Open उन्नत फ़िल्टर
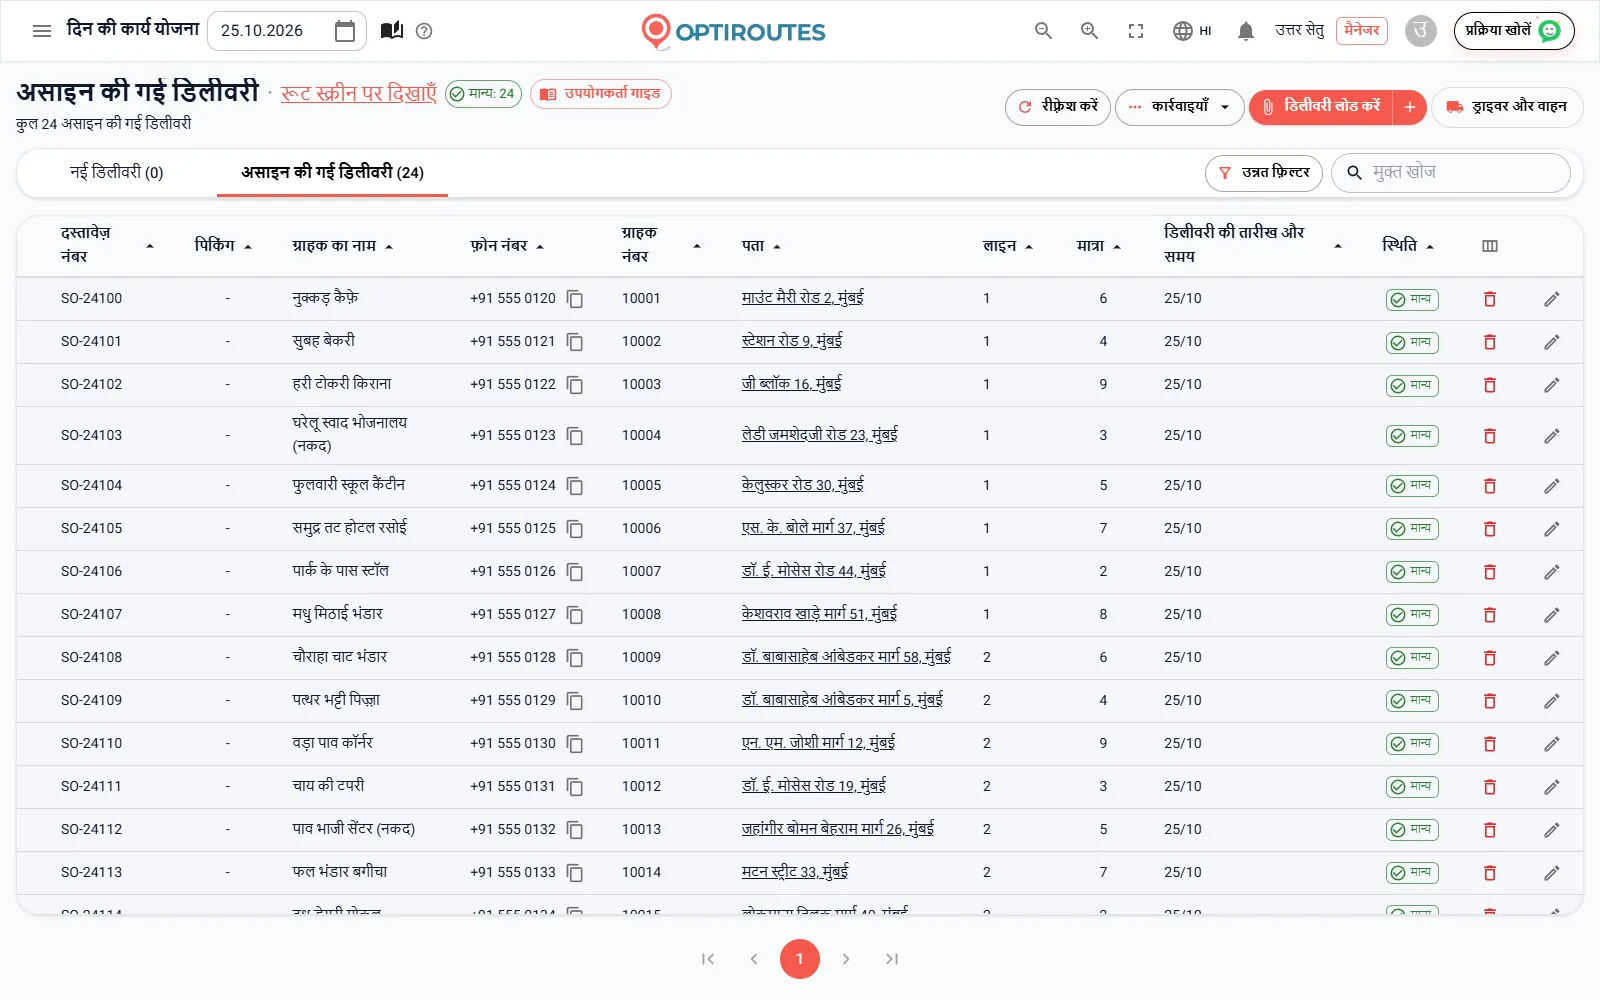 click(x=1264, y=173)
